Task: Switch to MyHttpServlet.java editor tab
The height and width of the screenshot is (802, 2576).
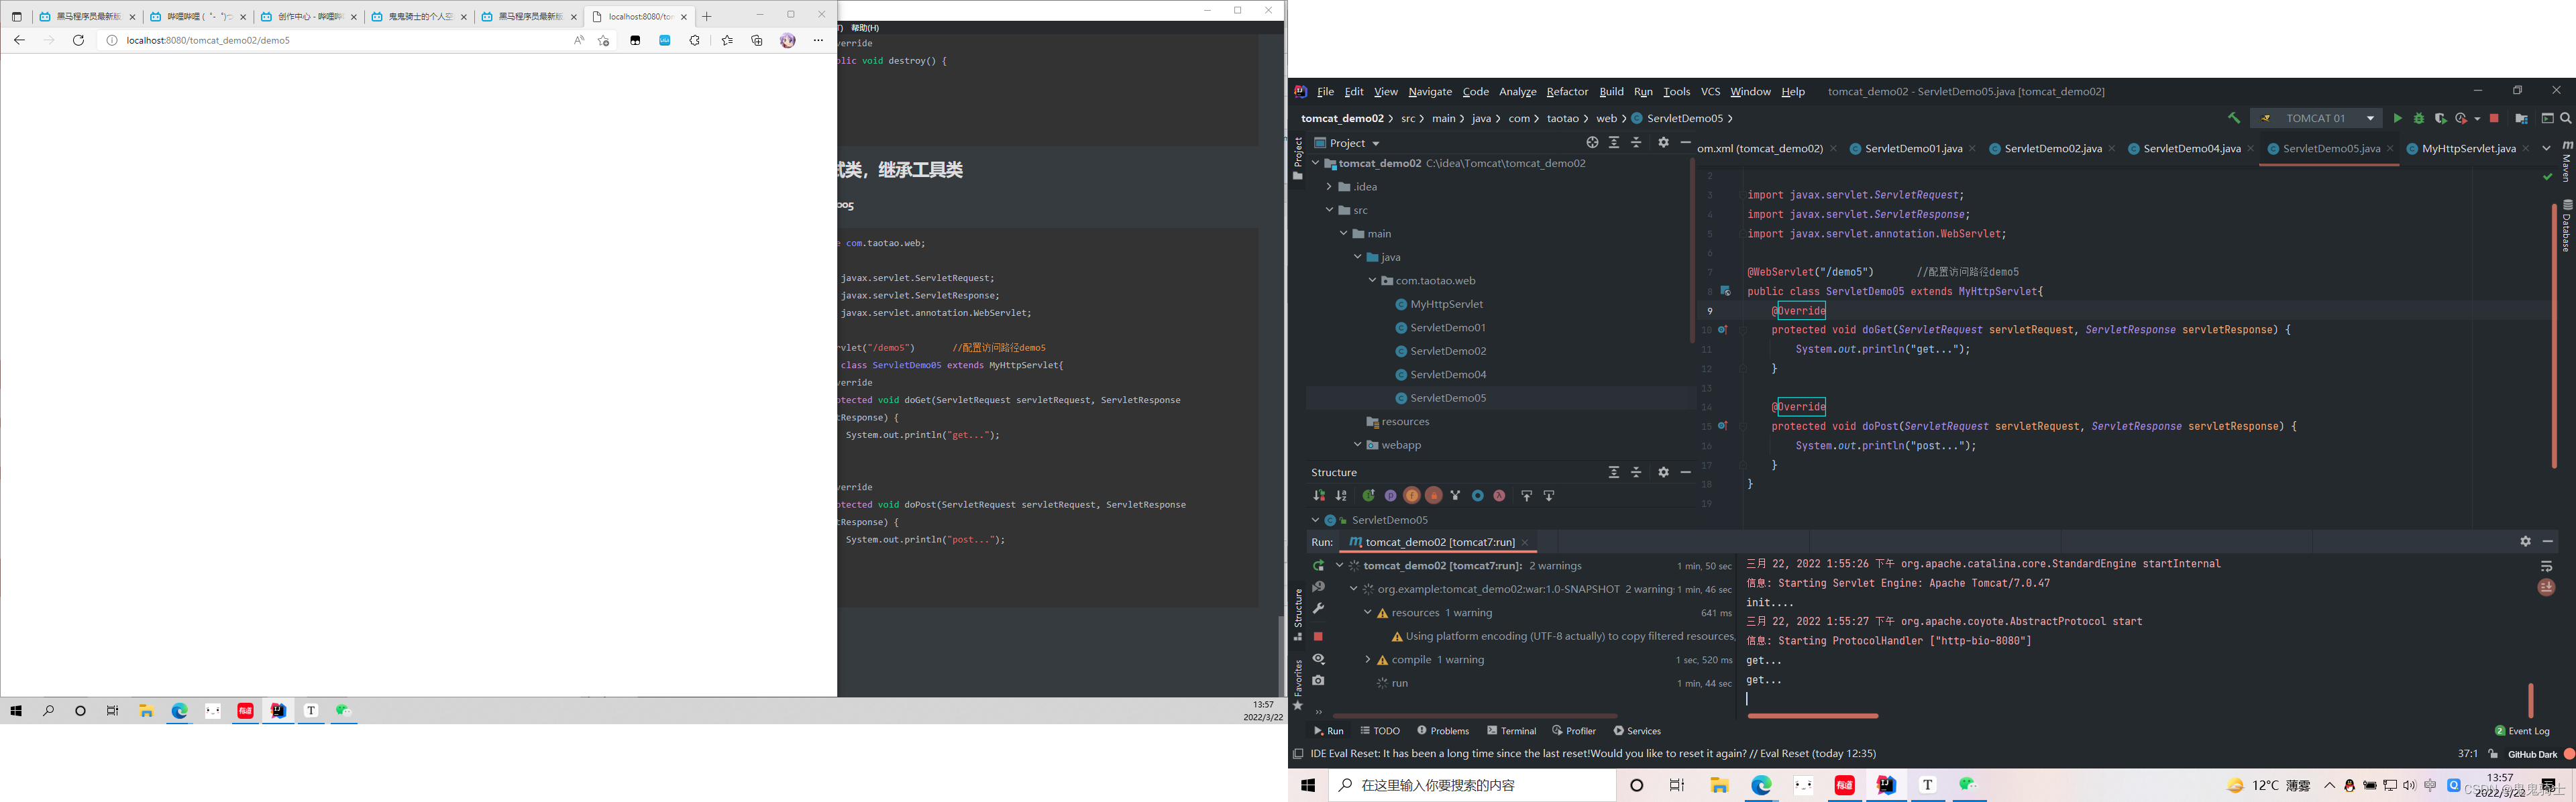Action: point(2467,148)
